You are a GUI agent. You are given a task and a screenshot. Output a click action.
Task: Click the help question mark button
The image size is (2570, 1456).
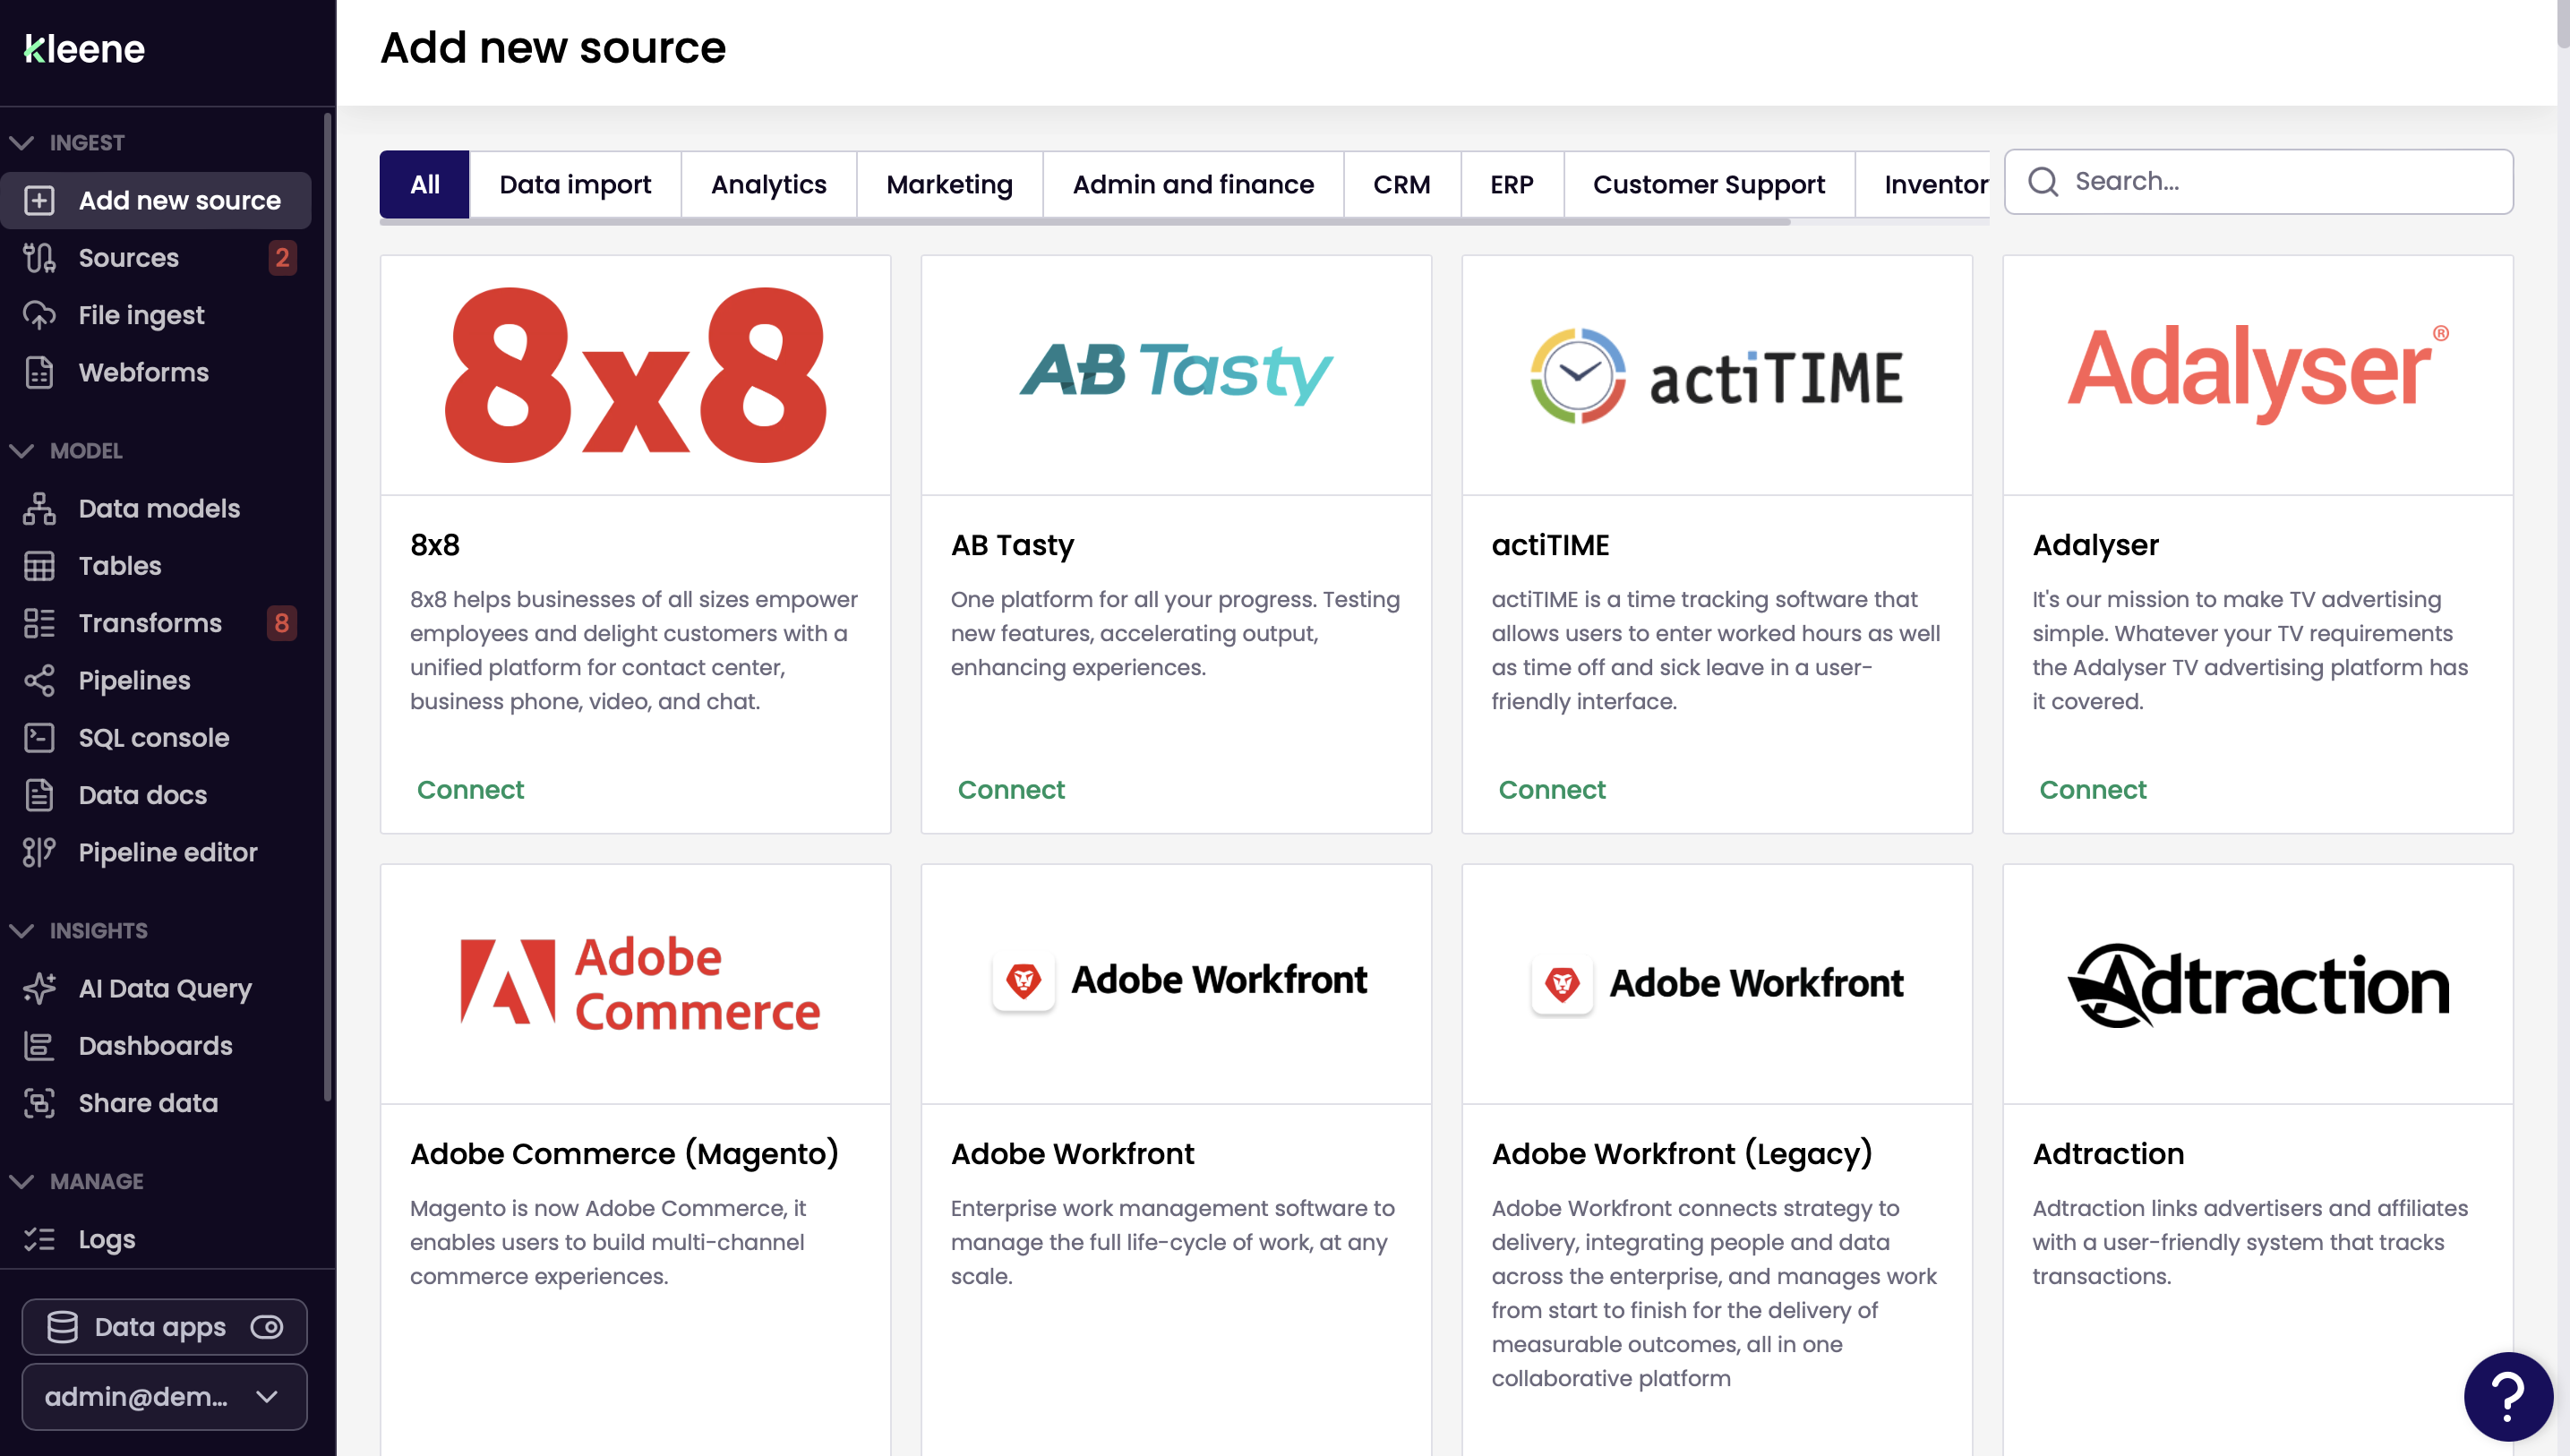pos(2507,1396)
